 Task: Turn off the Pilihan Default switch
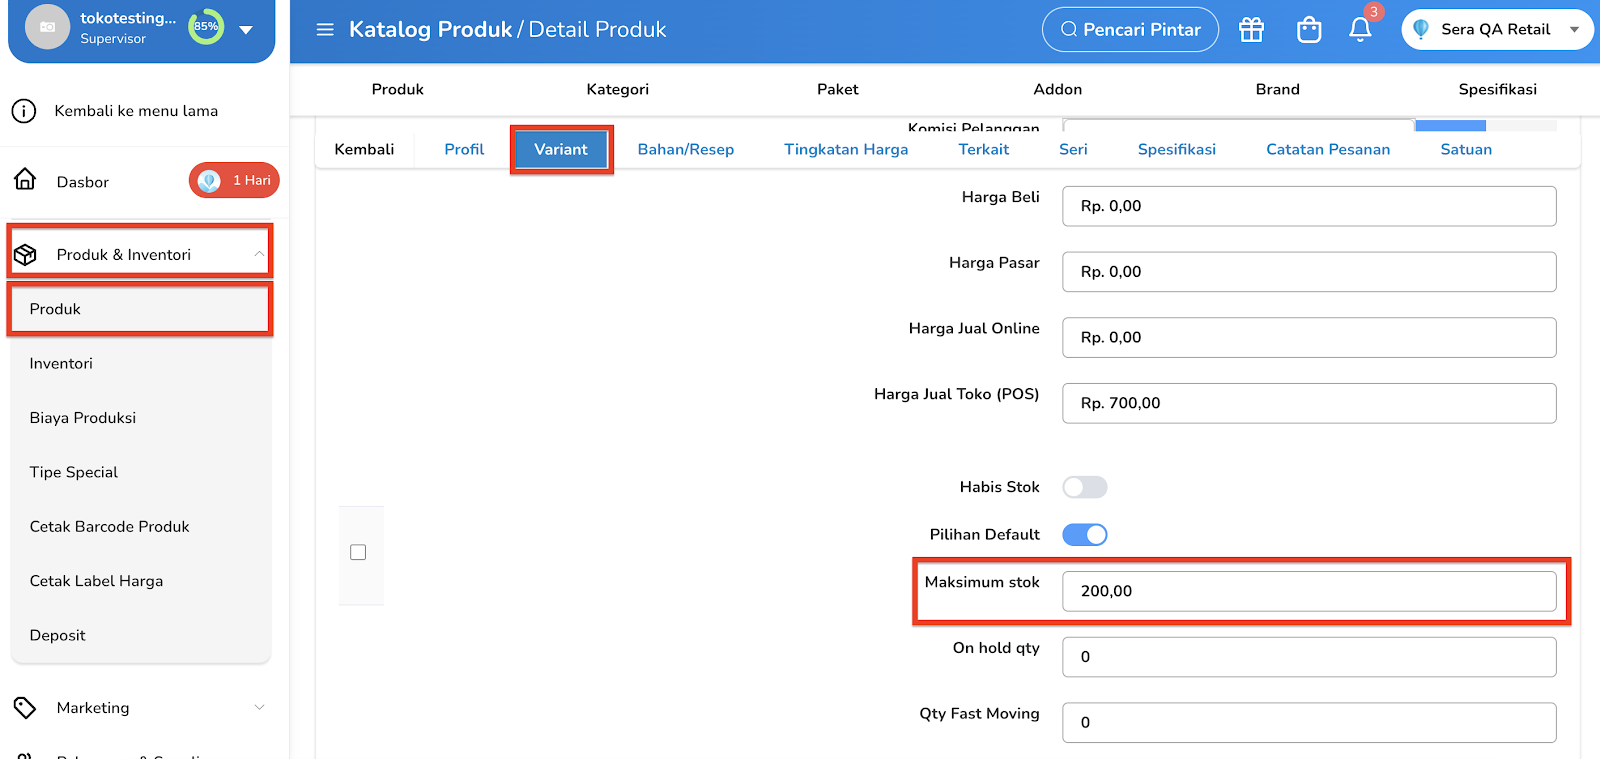1085,535
